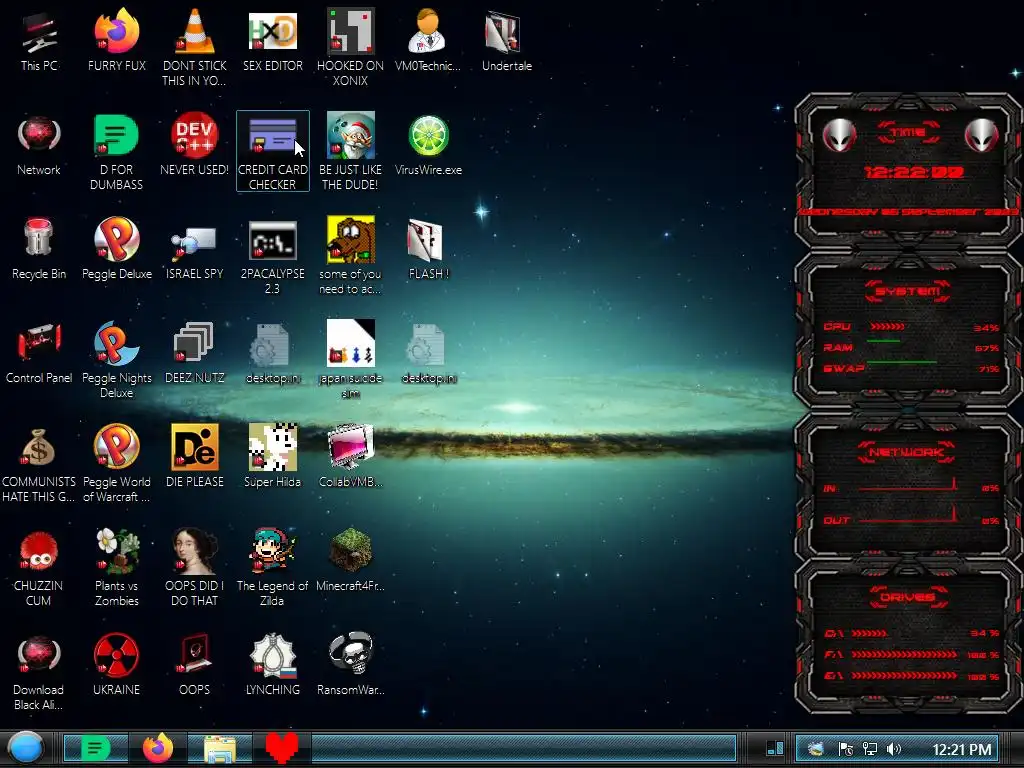Switch to the red heart taskbar app
Viewport: 1024px width, 768px height.
click(x=281, y=748)
